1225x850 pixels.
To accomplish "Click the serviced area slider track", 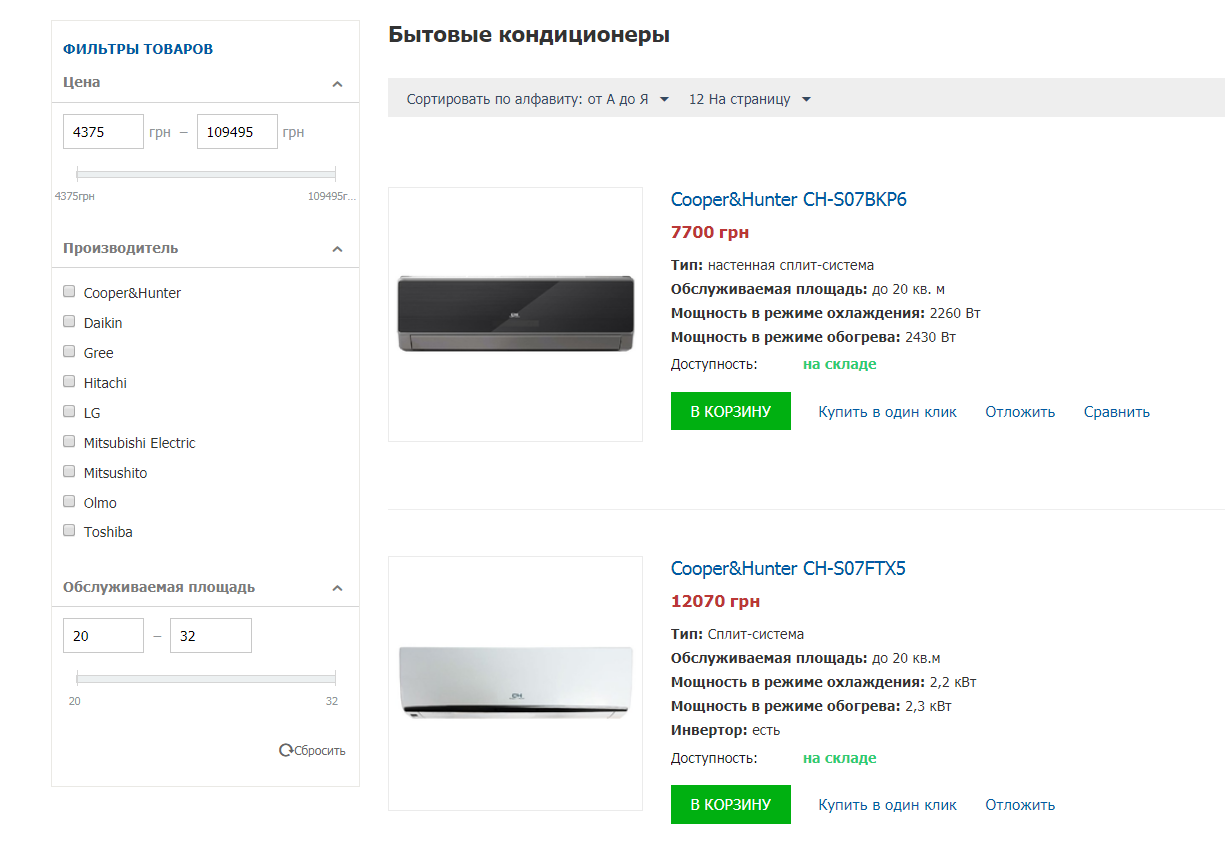I will 206,678.
